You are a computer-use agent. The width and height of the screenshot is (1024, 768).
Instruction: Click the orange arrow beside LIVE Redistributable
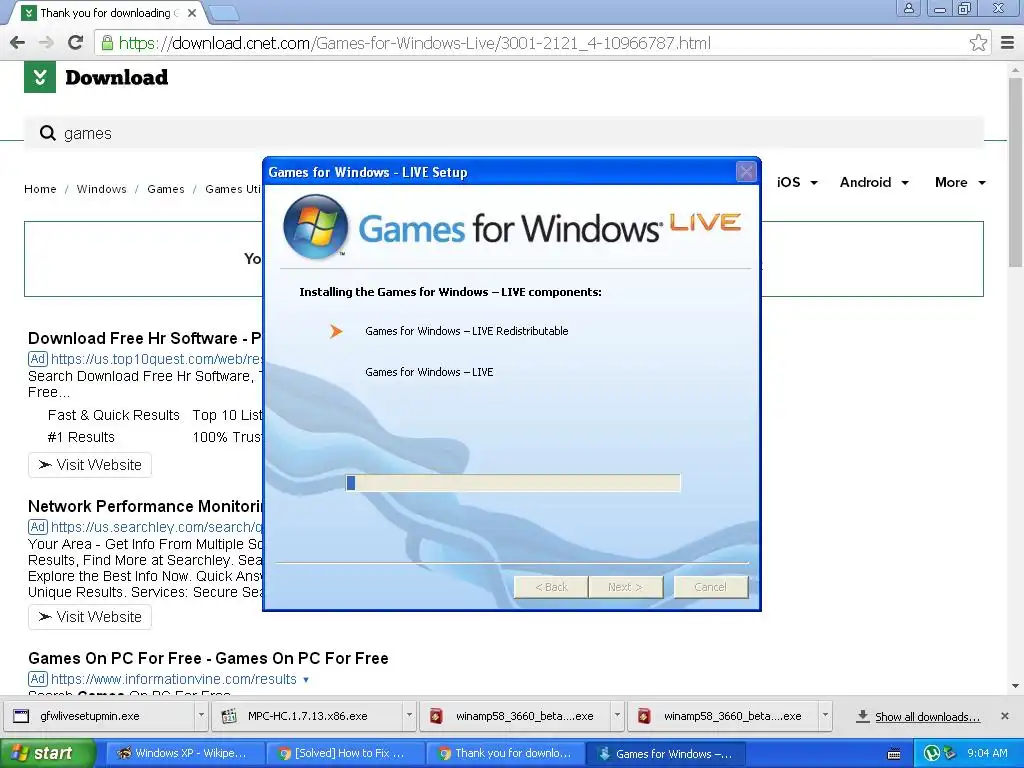[x=336, y=331]
